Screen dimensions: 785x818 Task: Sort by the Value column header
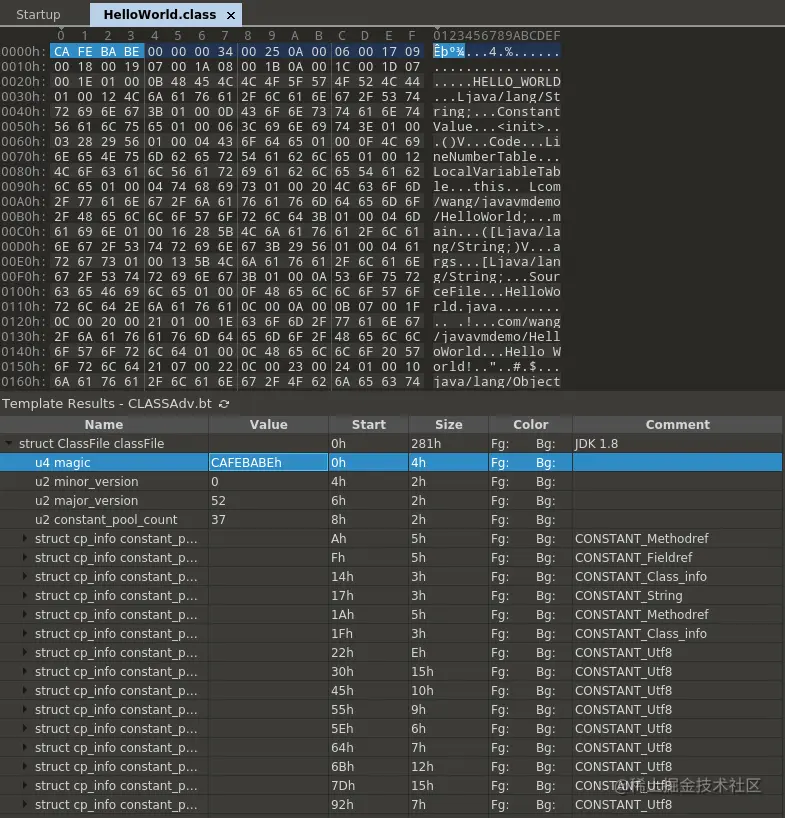tap(269, 425)
